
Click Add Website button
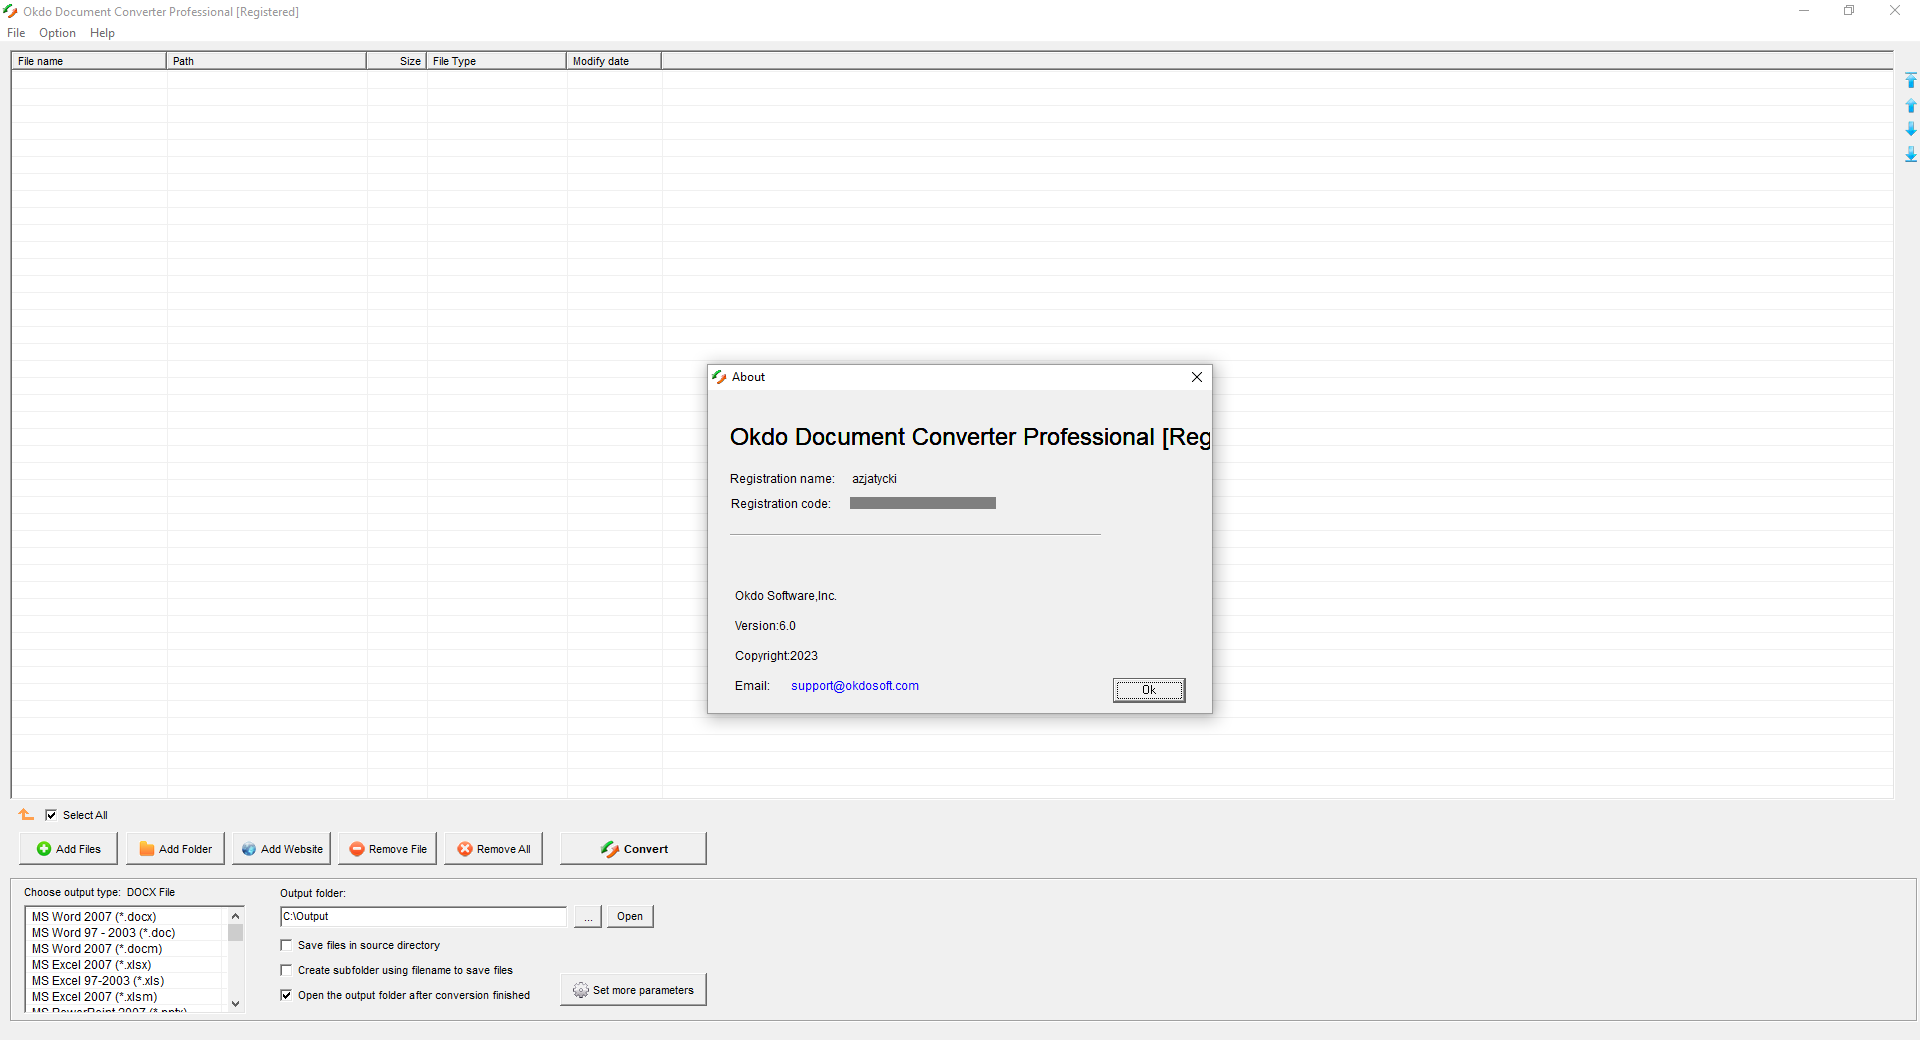pos(281,849)
